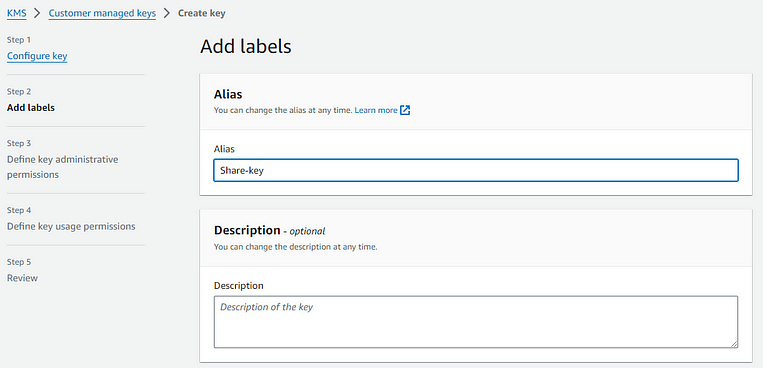Click the Description textarea resize handle

[734, 344]
